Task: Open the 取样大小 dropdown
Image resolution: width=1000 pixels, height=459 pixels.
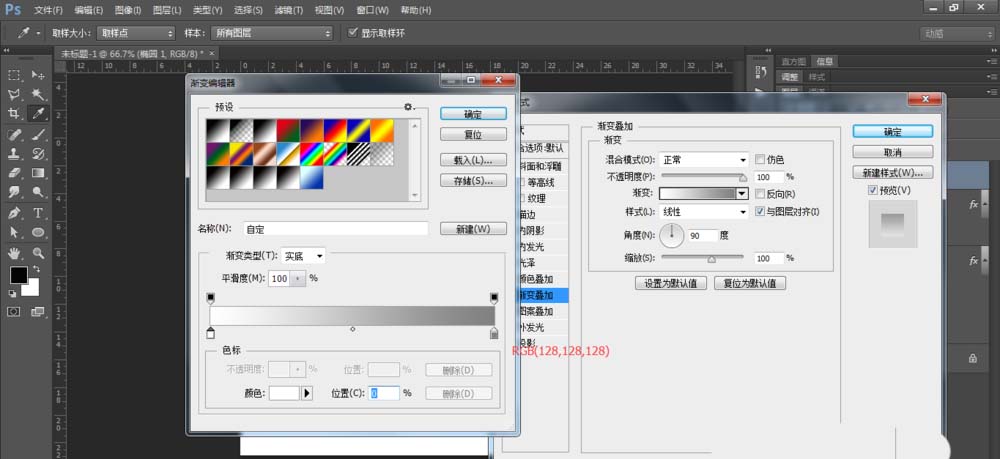Action: (x=135, y=33)
